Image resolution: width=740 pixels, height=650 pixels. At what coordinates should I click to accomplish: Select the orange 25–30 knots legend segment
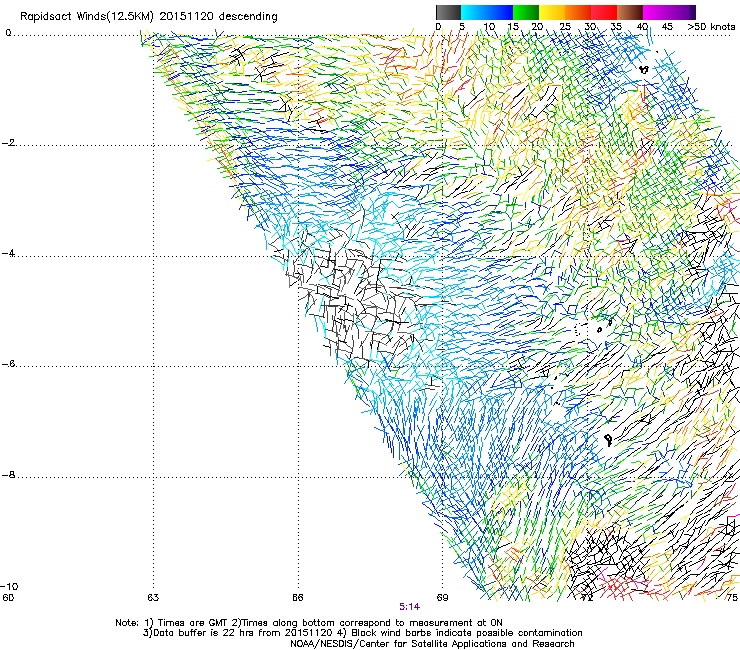[x=578, y=12]
